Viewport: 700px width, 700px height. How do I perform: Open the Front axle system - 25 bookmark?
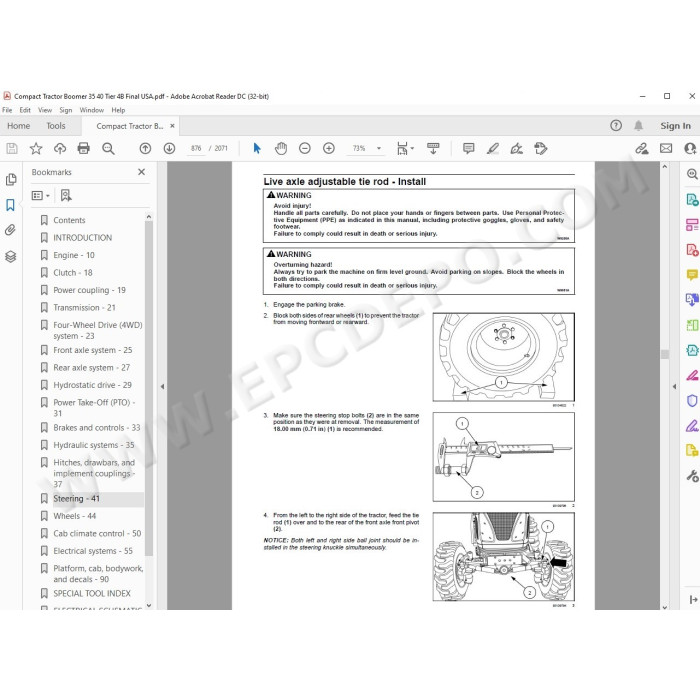(92, 350)
